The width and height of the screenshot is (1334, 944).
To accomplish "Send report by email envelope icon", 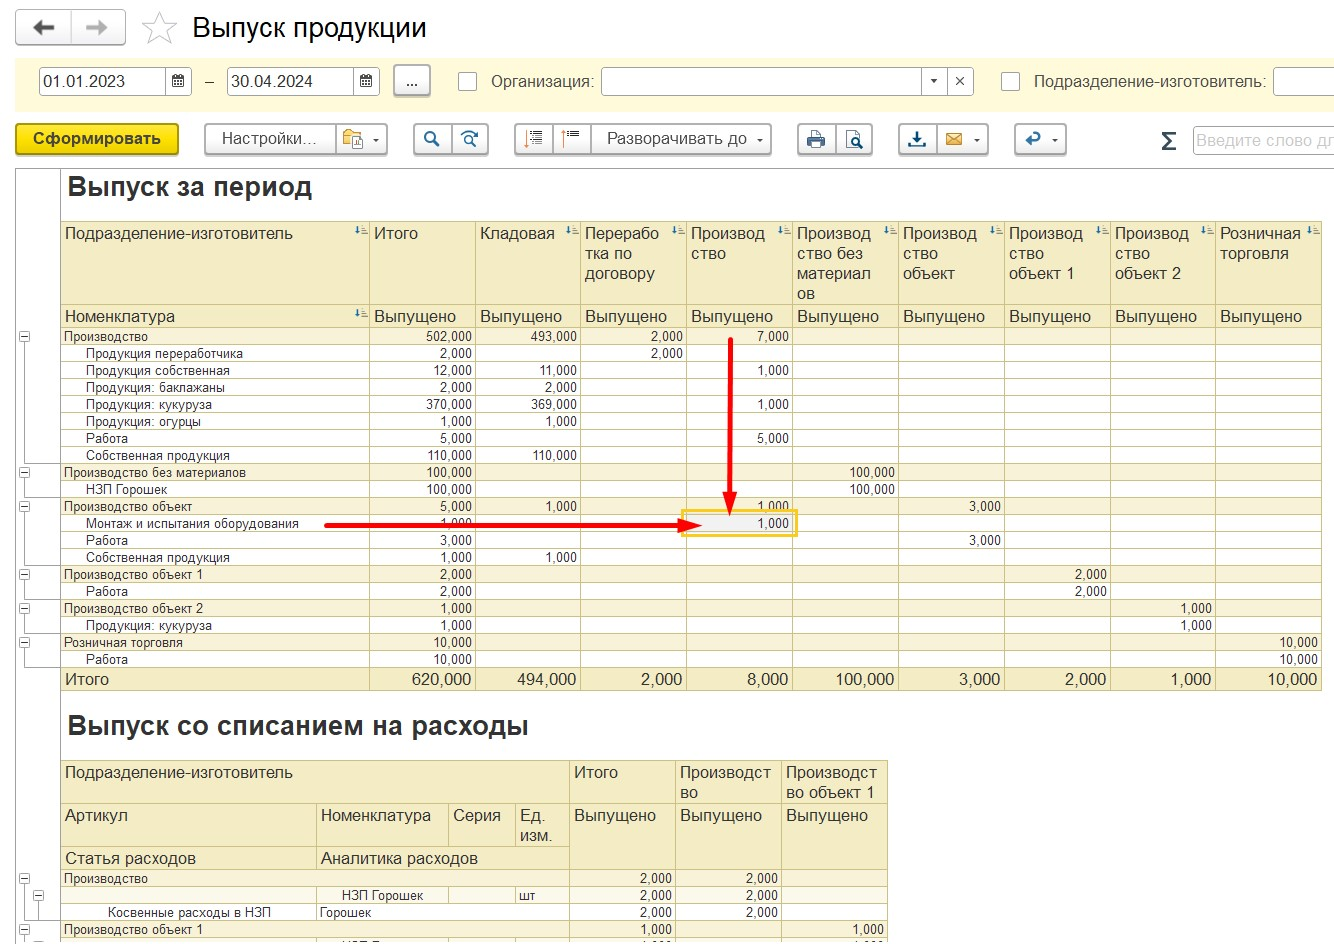I will [954, 139].
